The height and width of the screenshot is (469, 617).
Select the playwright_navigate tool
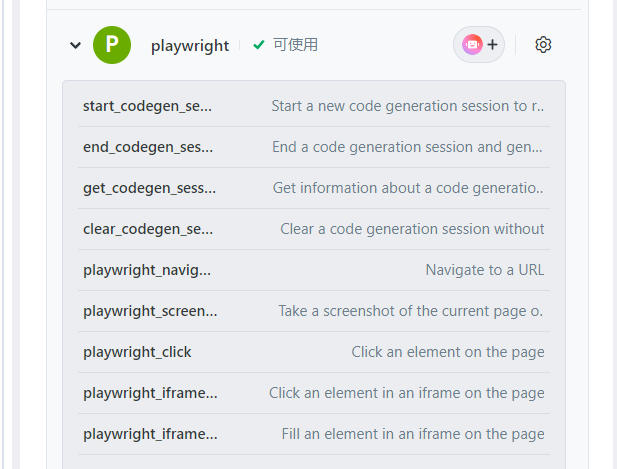(x=147, y=270)
